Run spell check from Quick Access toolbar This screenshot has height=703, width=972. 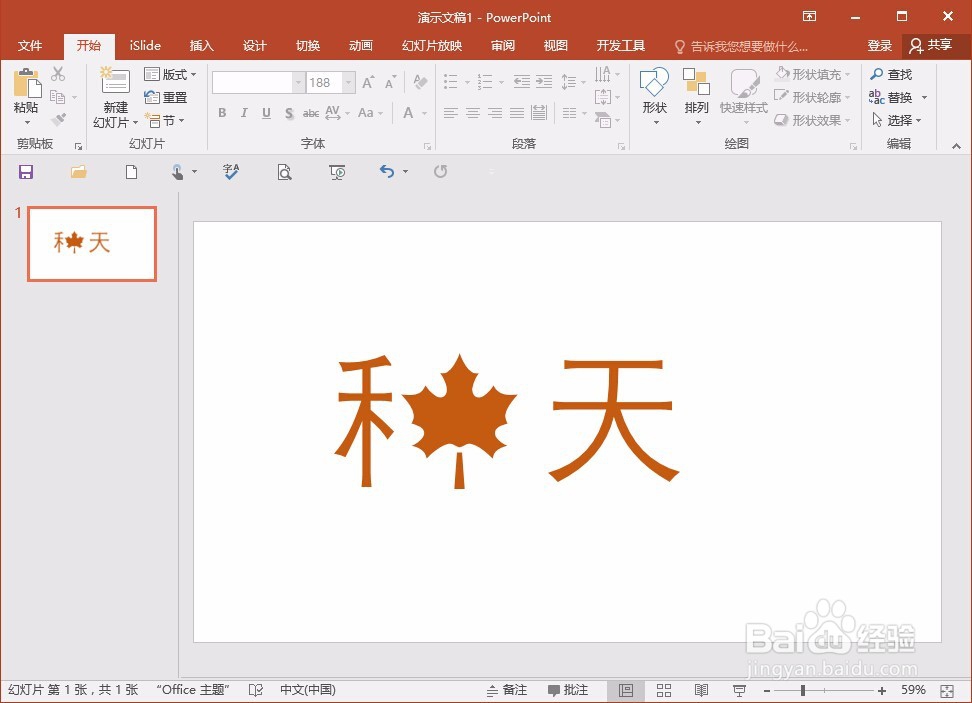232,171
